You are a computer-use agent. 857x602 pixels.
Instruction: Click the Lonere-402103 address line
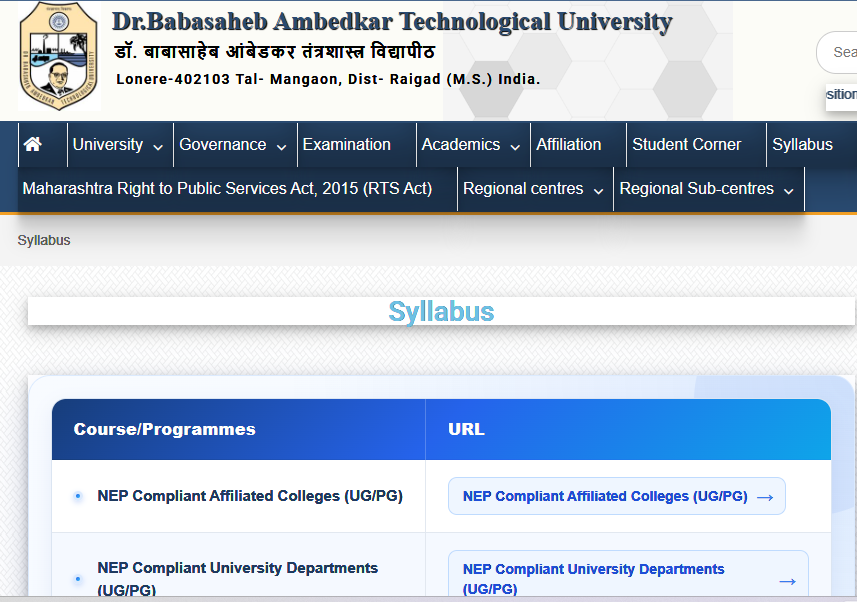[x=328, y=79]
